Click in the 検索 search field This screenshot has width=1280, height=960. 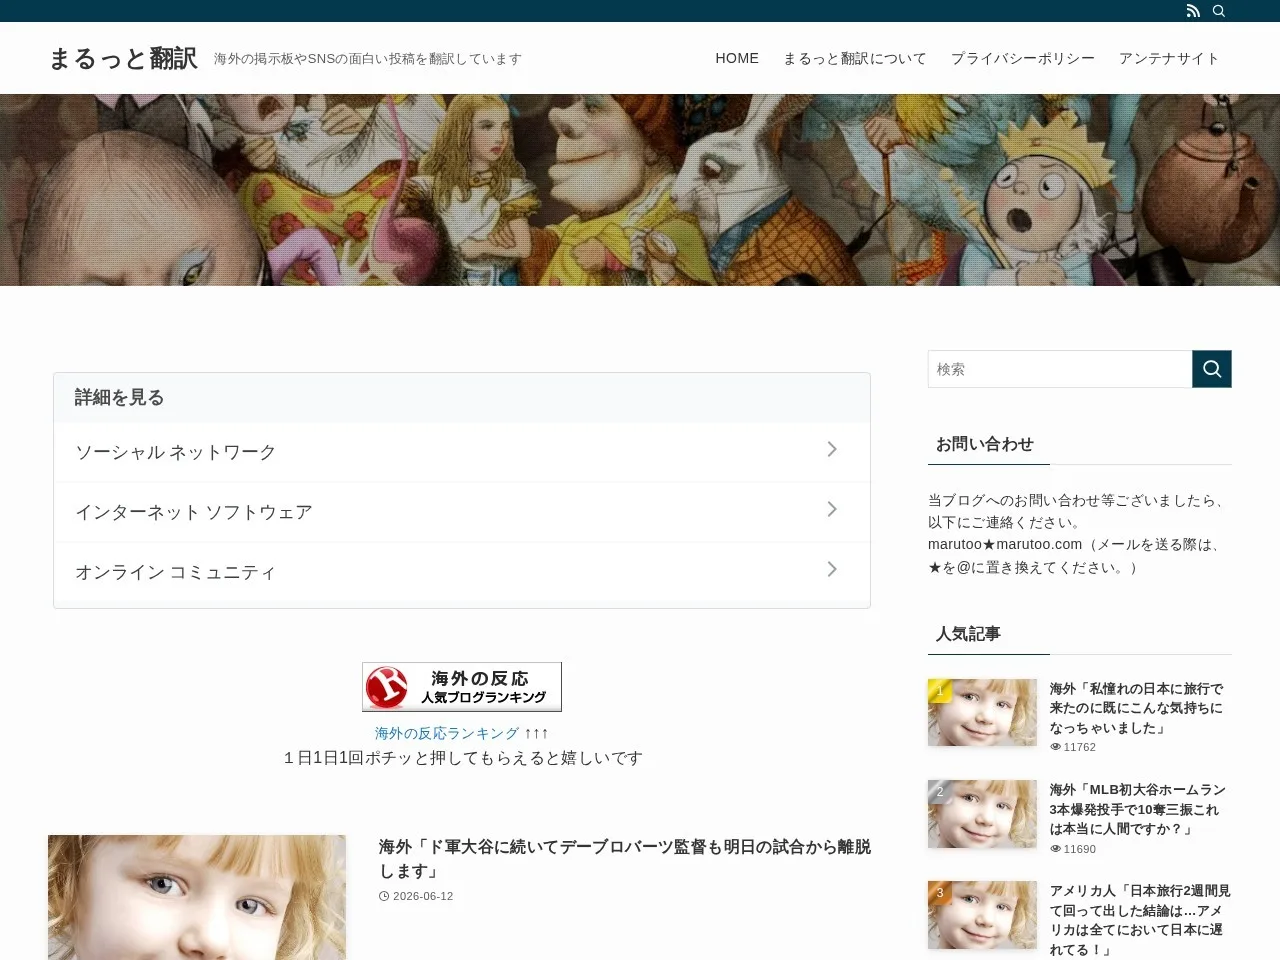pos(1060,369)
